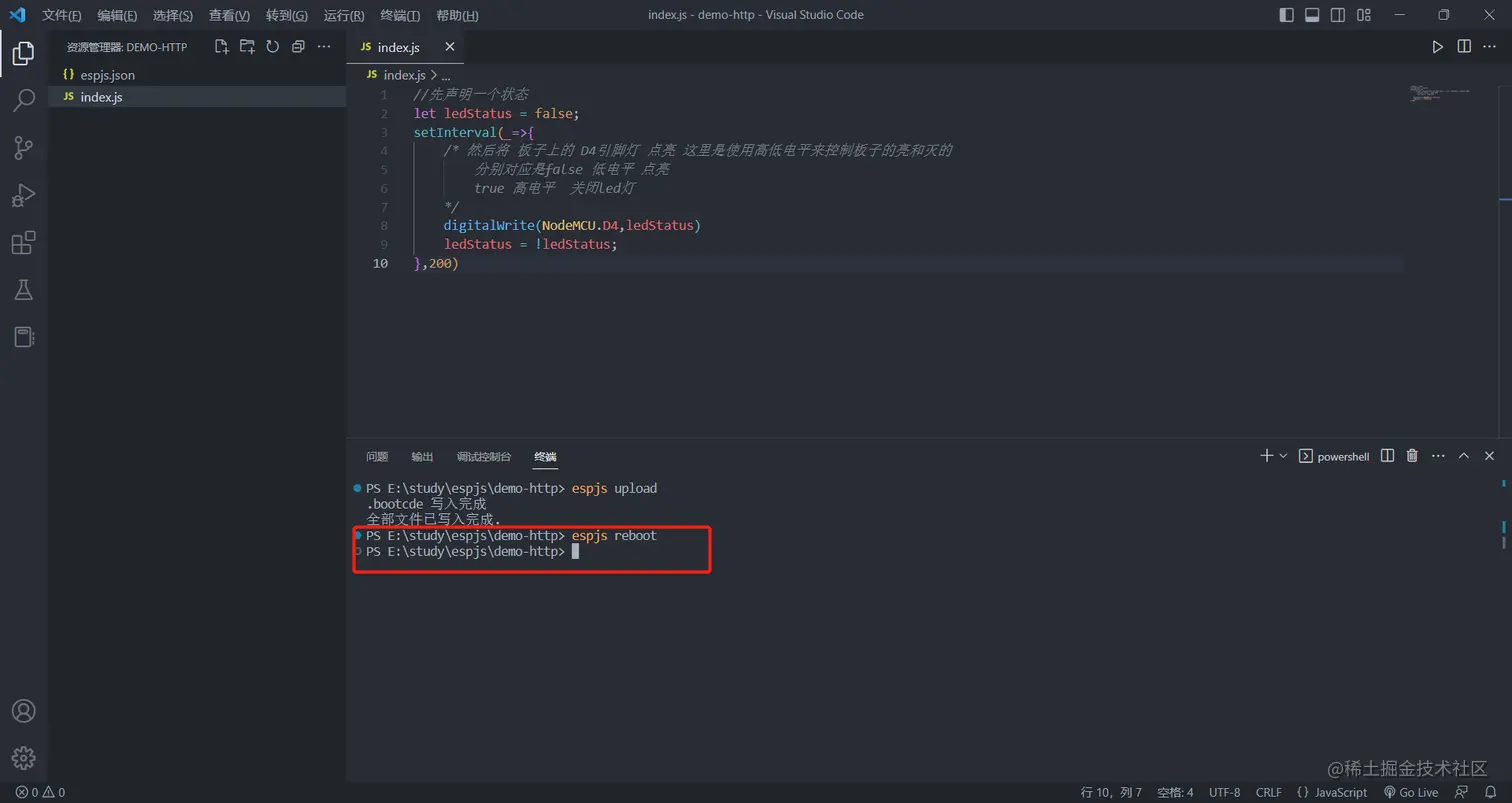Viewport: 1512px width, 803px height.
Task: Switch to the 终端 panel tab
Action: coord(545,456)
